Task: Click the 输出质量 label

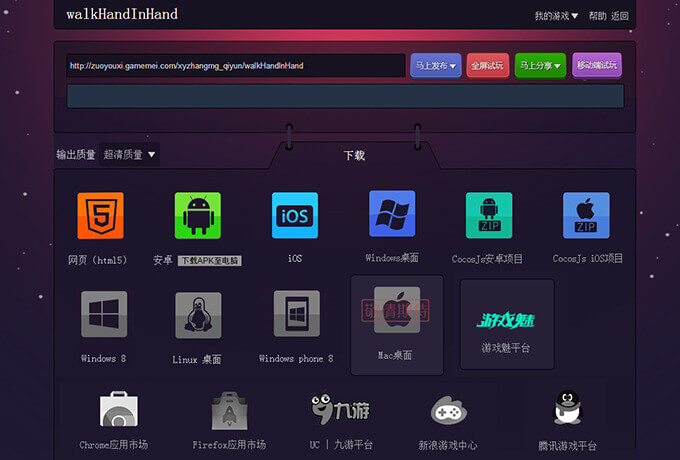Action: pyautogui.click(x=76, y=154)
